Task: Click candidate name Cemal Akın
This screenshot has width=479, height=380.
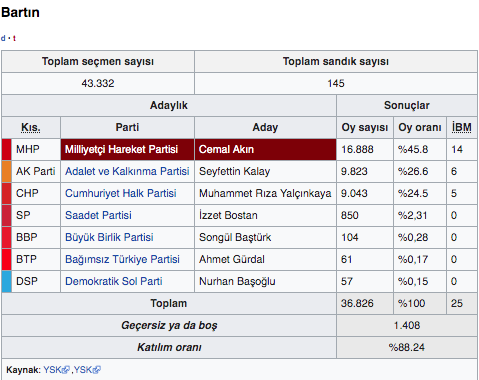Action: click(x=226, y=149)
